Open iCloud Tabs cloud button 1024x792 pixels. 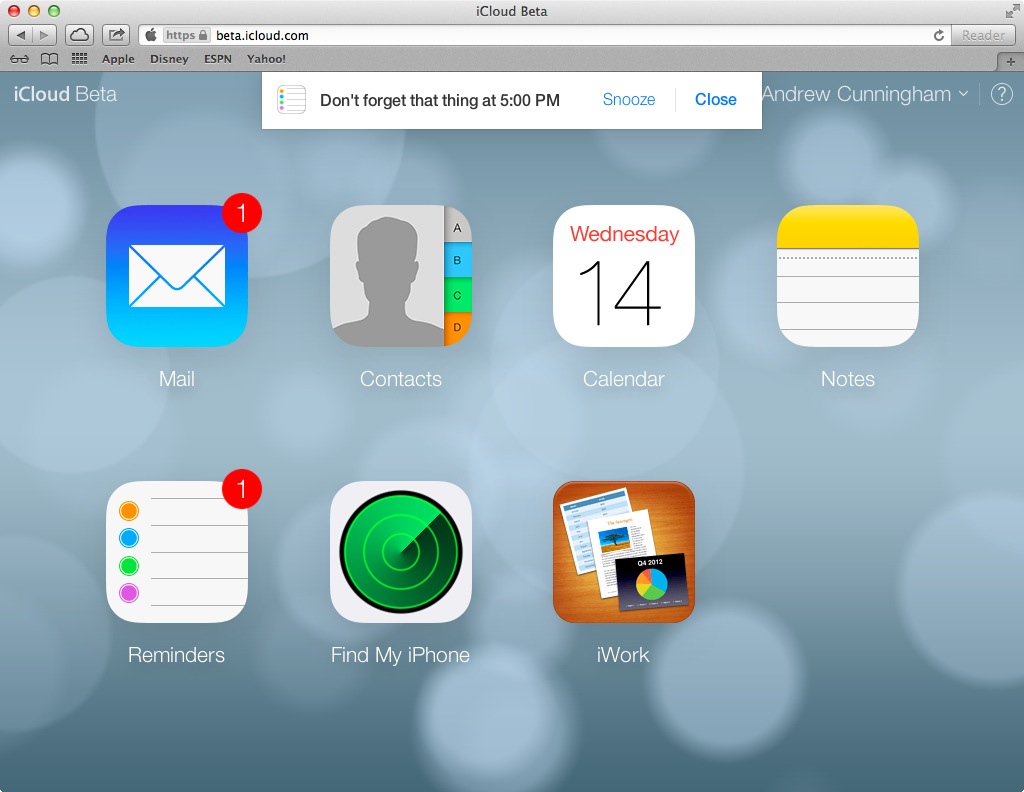pyautogui.click(x=79, y=35)
